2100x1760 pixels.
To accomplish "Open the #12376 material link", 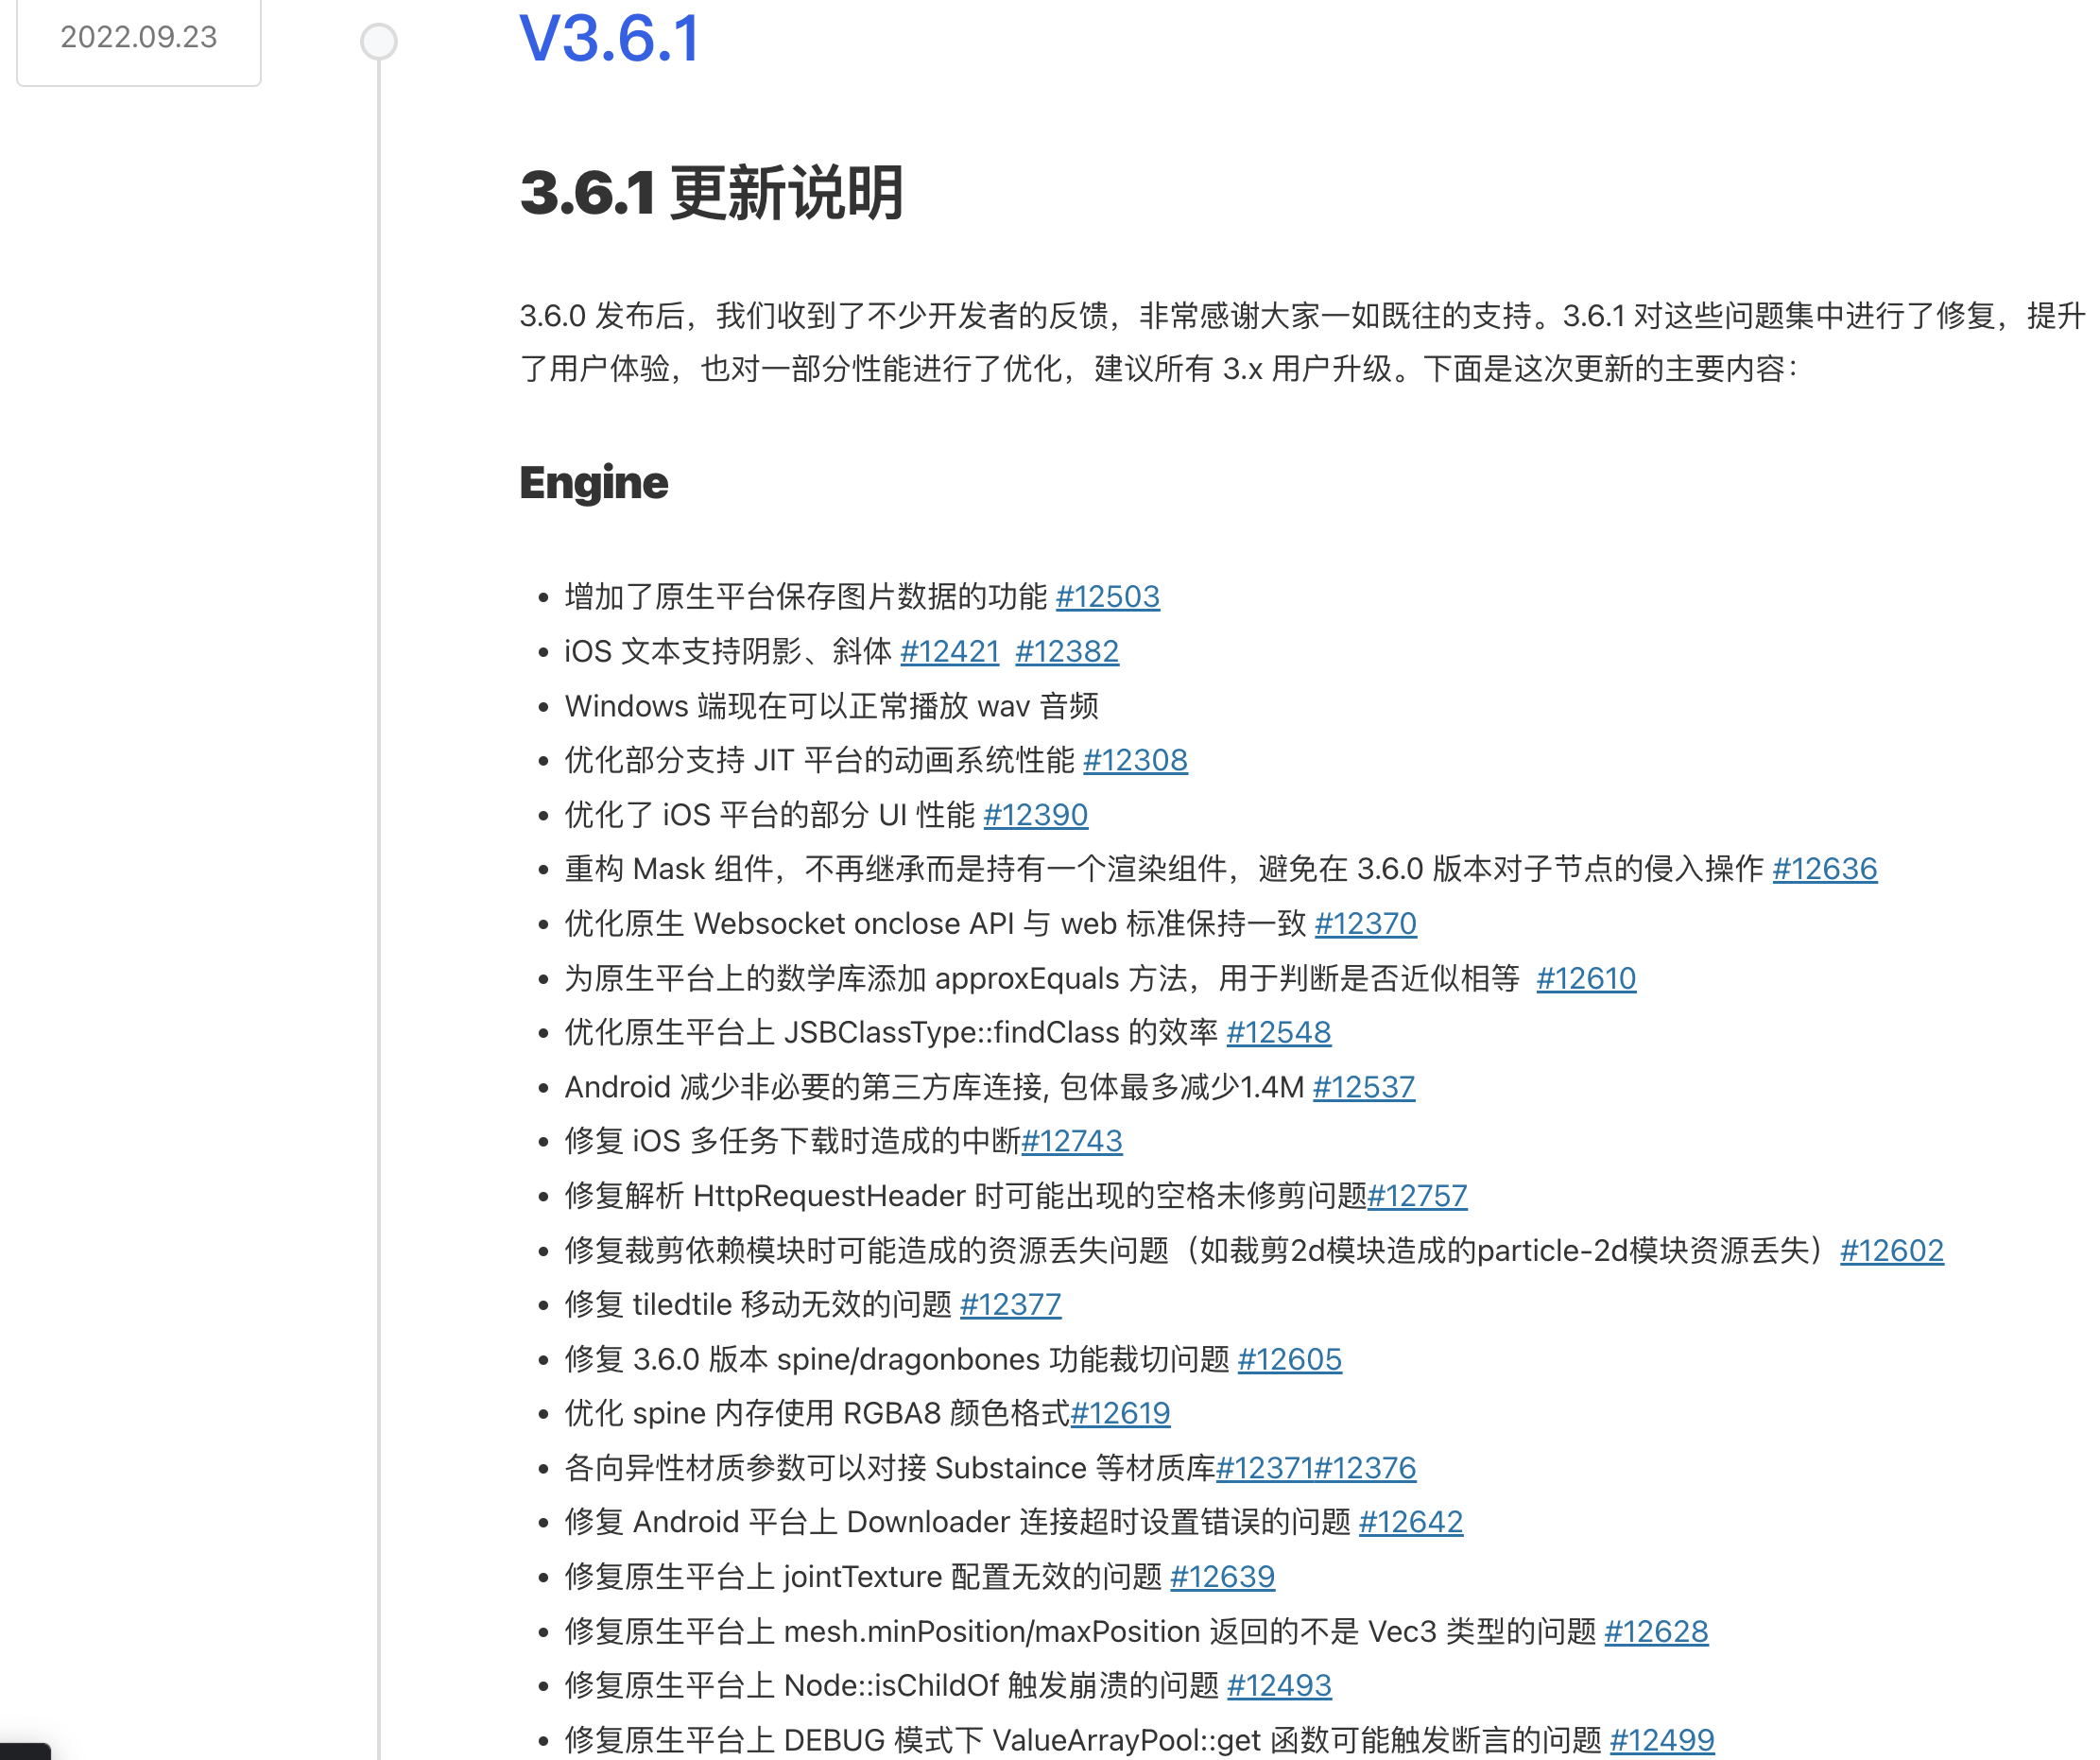I will 1366,1468.
